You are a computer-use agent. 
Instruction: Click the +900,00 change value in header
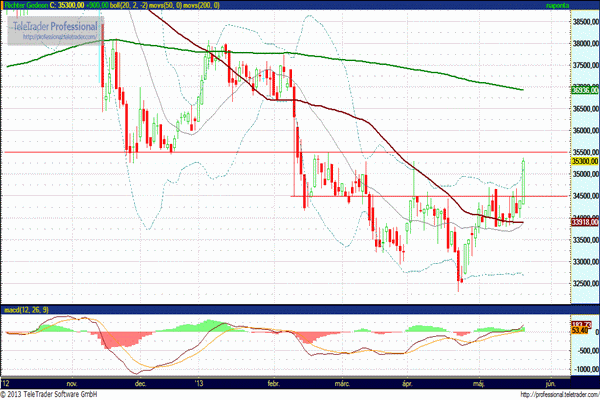pyautogui.click(x=97, y=5)
